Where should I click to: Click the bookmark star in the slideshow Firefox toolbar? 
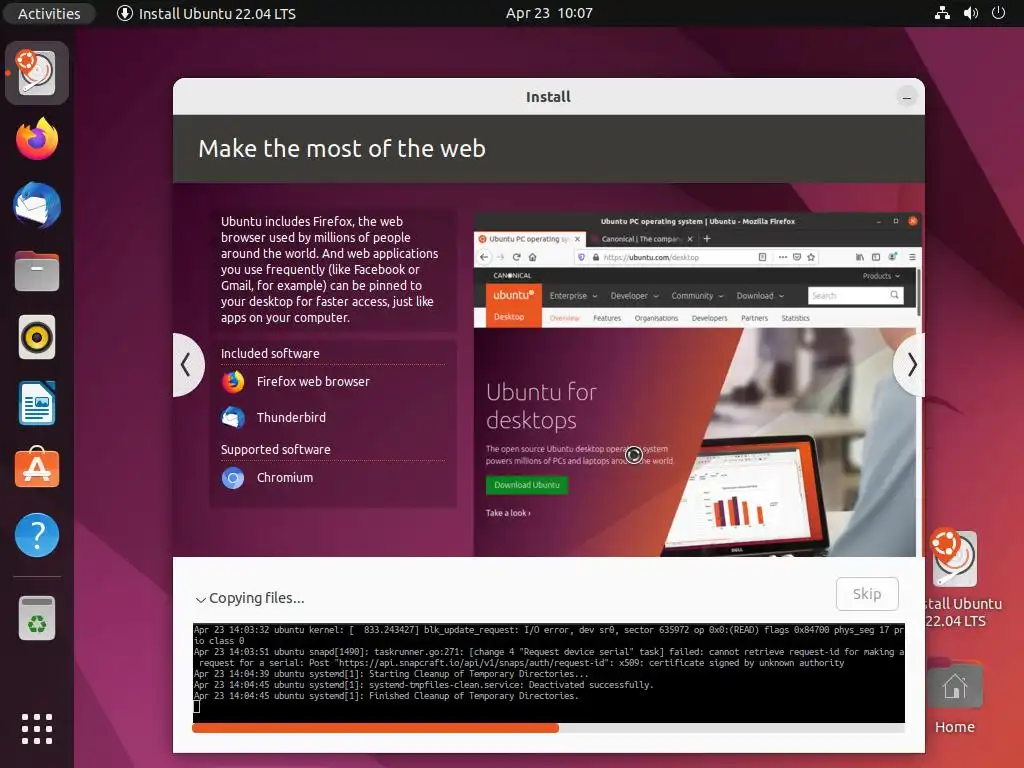pos(811,257)
